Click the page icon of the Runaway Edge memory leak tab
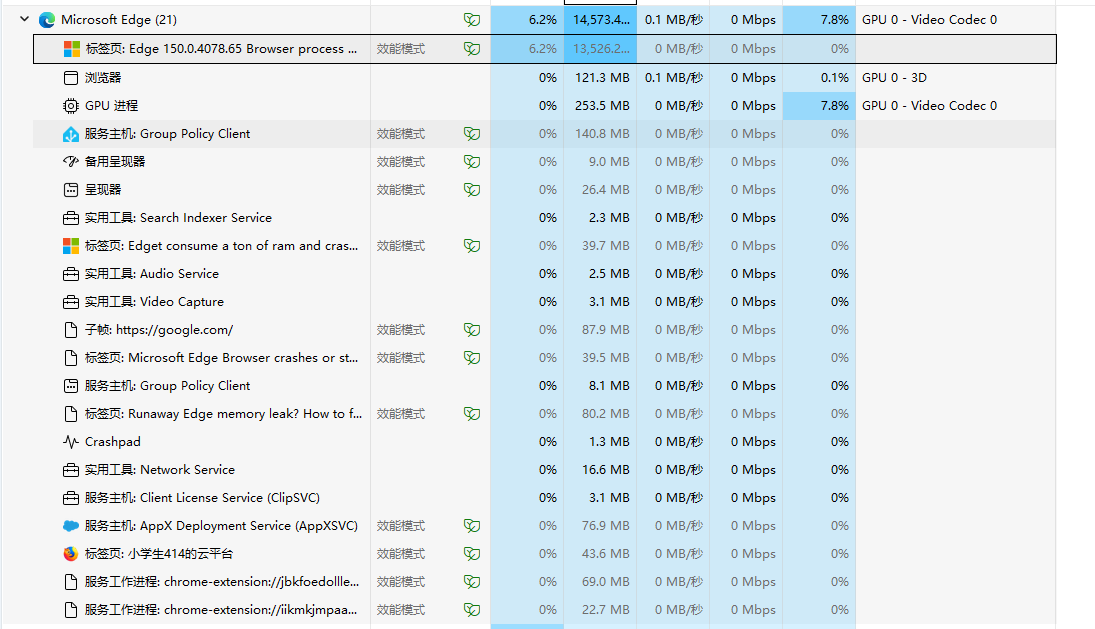This screenshot has width=1095, height=629. point(71,414)
